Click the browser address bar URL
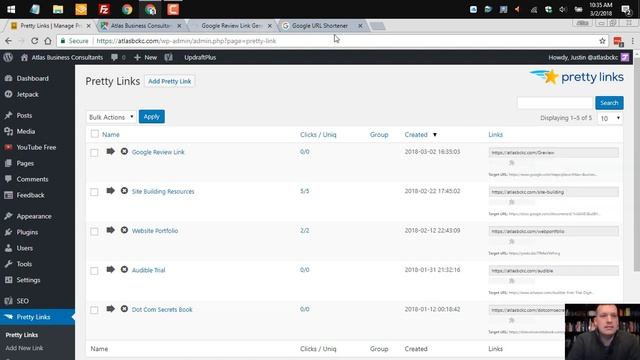 [186, 41]
